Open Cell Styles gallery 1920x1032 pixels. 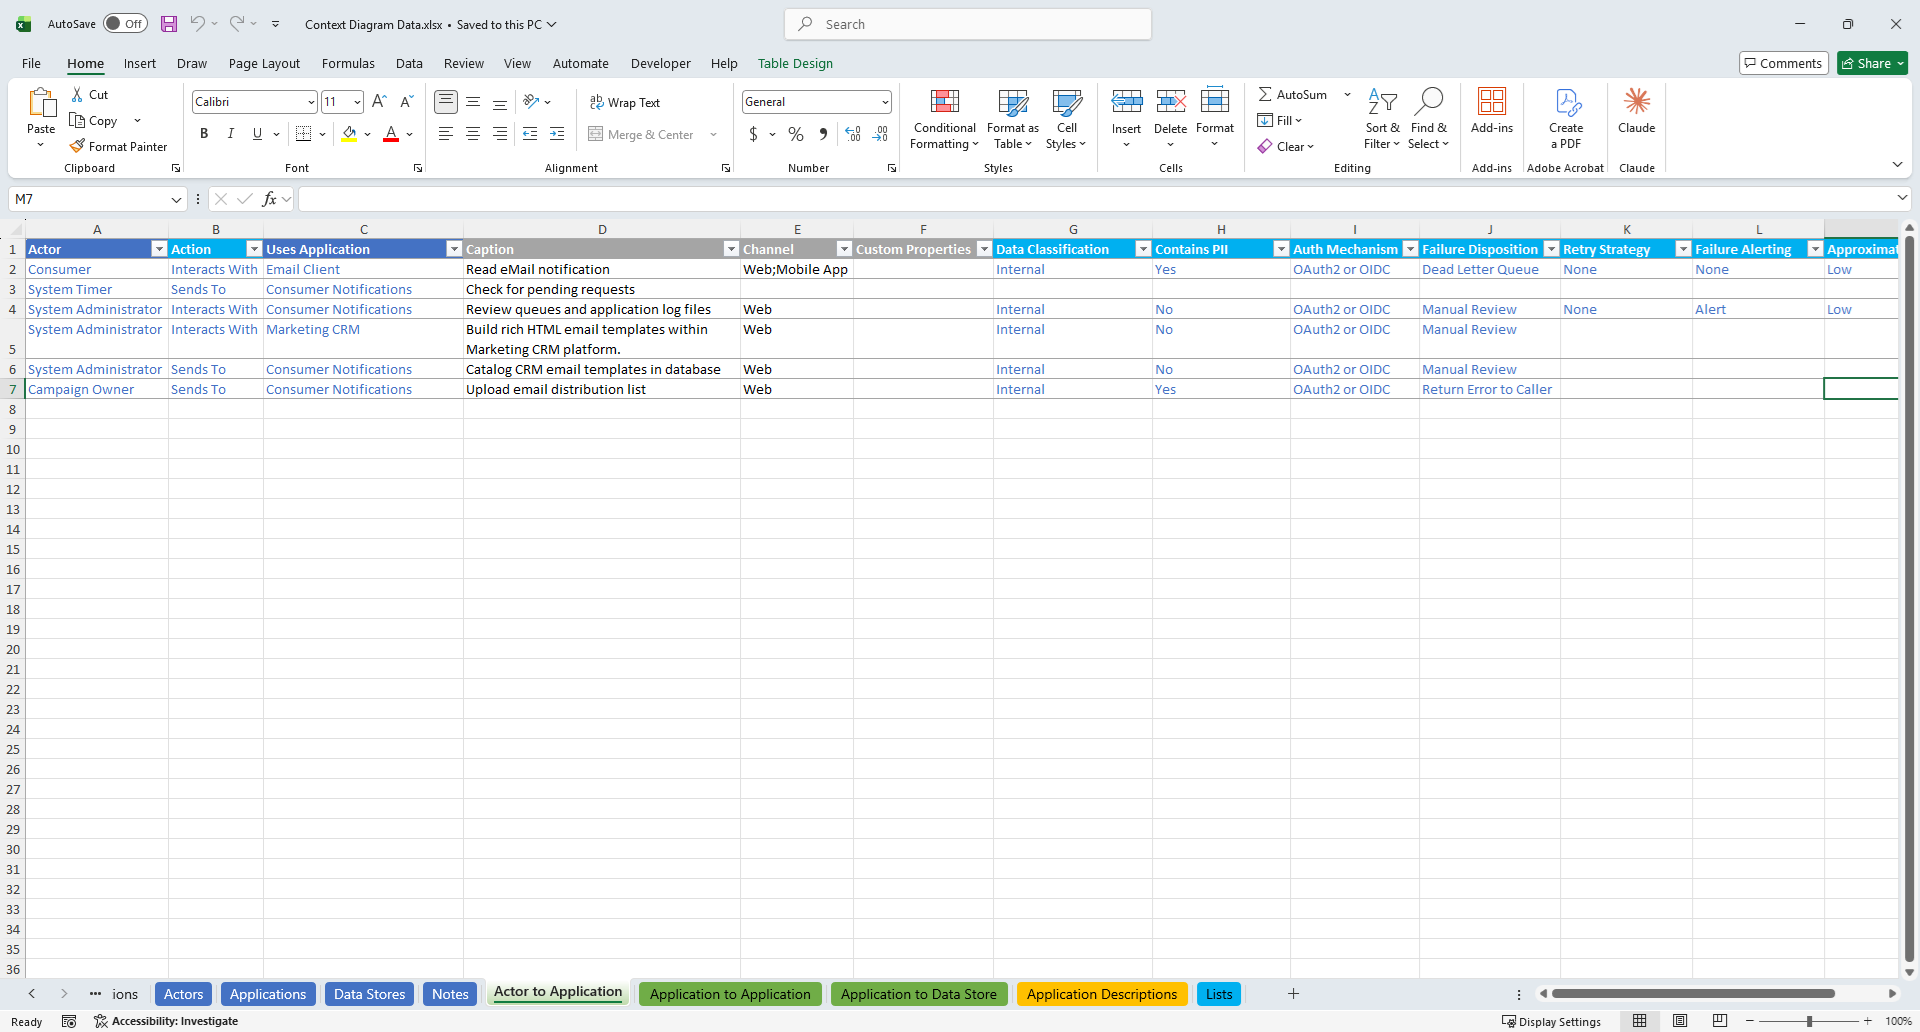(1067, 119)
